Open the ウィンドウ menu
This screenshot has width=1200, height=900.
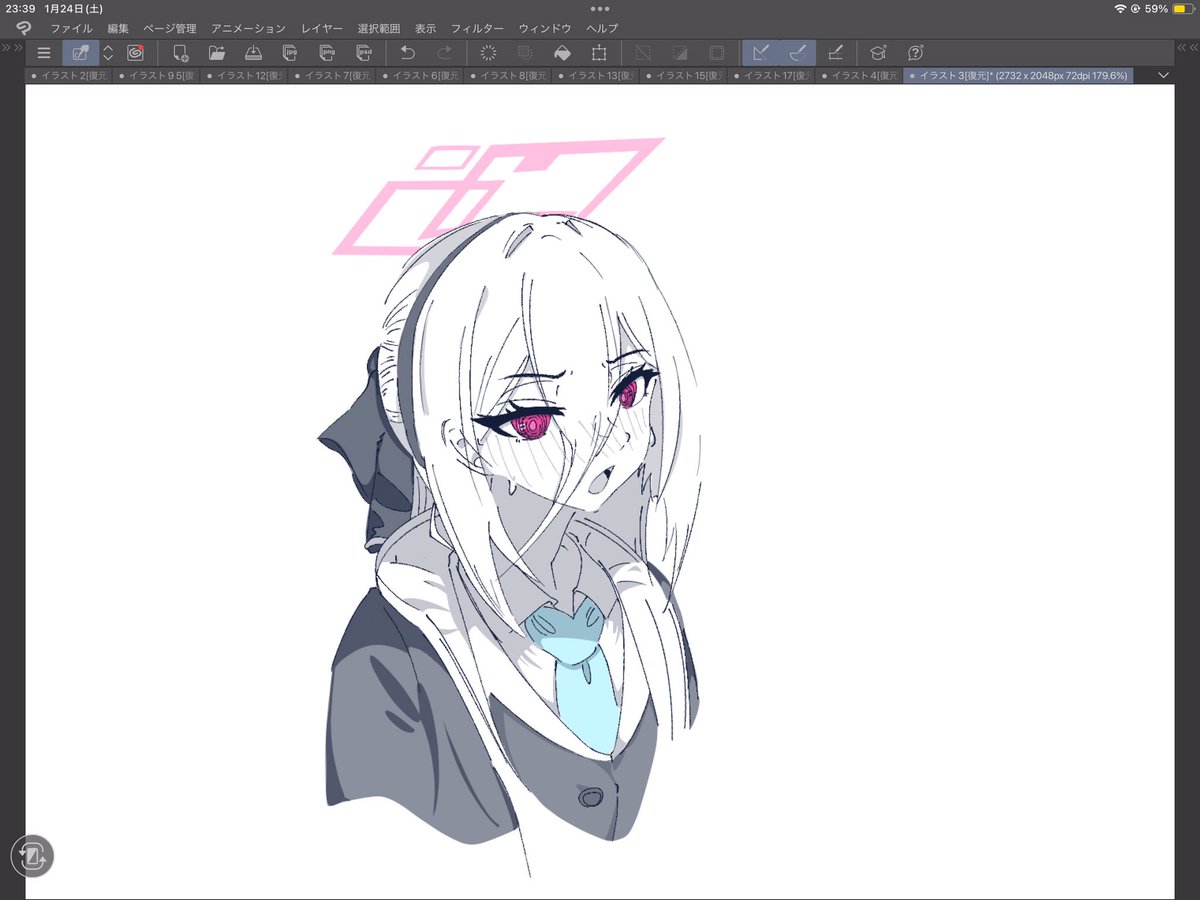(545, 28)
